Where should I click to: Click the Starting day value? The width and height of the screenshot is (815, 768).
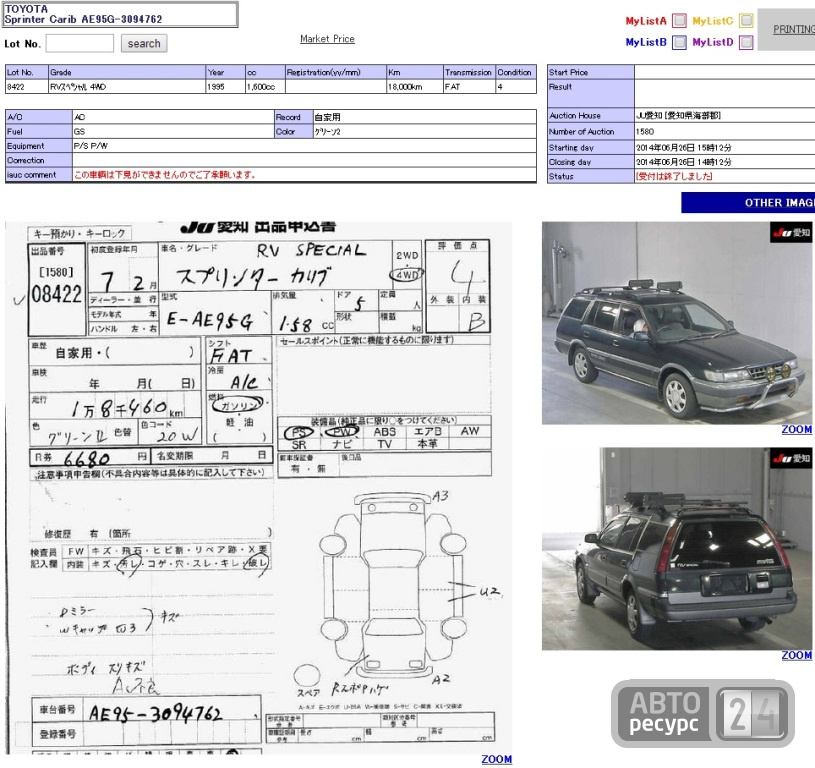pyautogui.click(x=683, y=148)
